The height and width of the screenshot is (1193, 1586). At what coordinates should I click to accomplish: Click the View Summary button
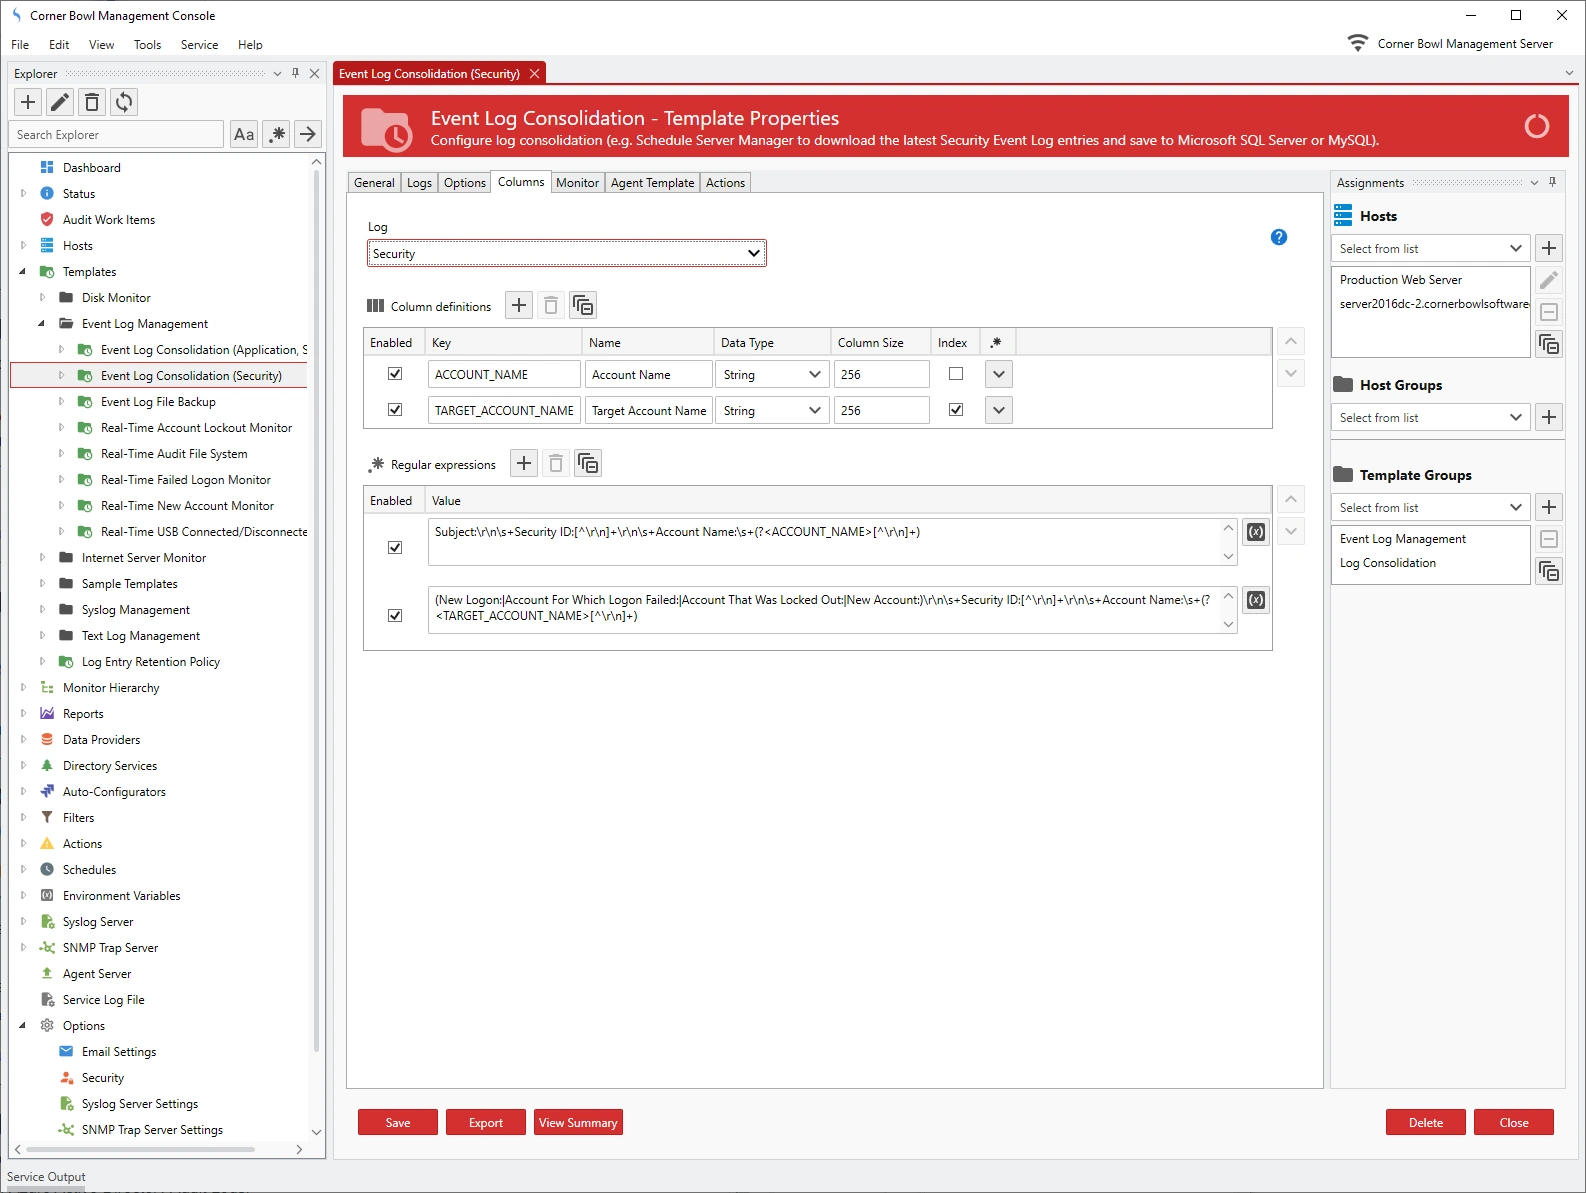coord(578,1123)
